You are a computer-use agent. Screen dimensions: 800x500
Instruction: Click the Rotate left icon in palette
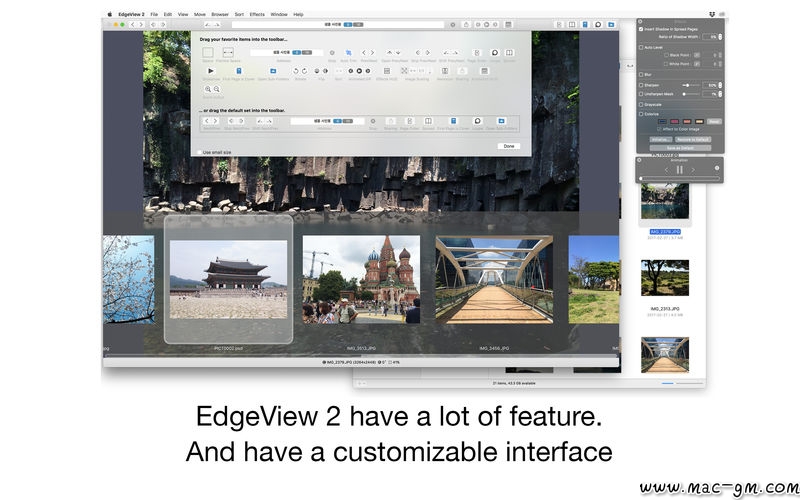(296, 71)
